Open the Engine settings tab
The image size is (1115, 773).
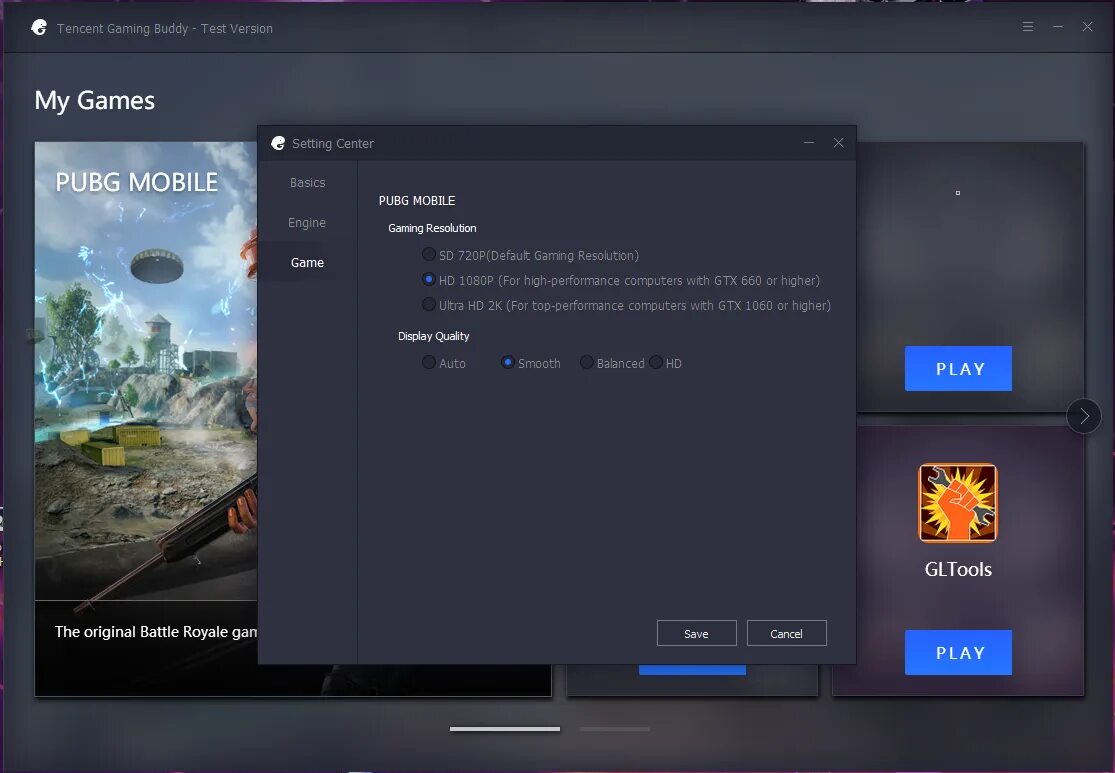point(307,223)
